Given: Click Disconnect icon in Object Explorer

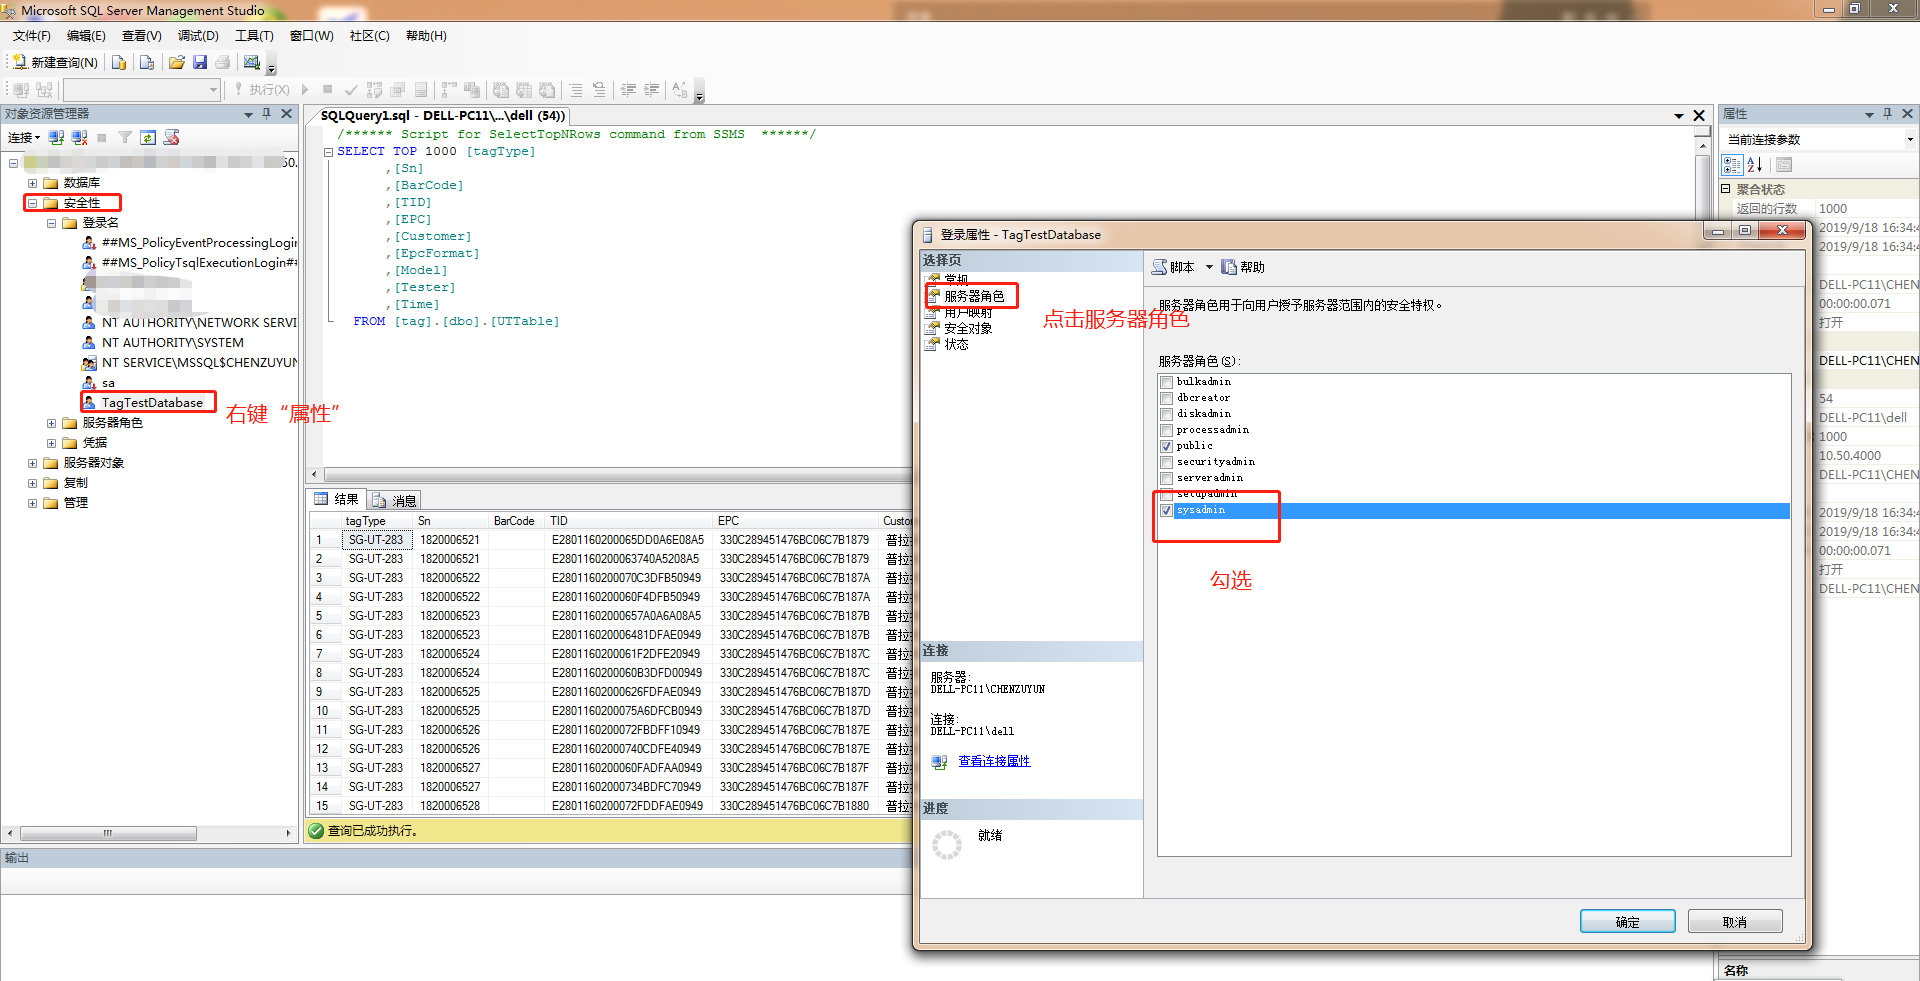Looking at the screenshot, I should tap(80, 138).
